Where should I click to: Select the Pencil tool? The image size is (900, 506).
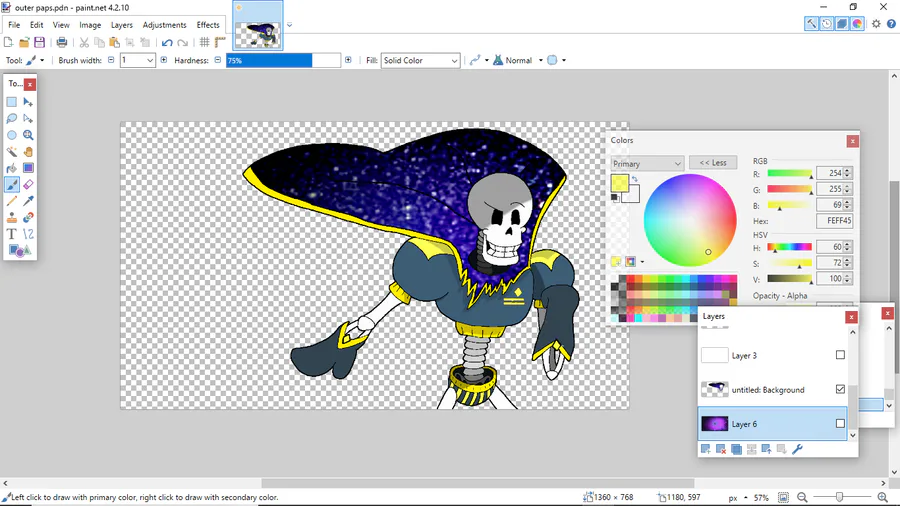pyautogui.click(x=11, y=201)
